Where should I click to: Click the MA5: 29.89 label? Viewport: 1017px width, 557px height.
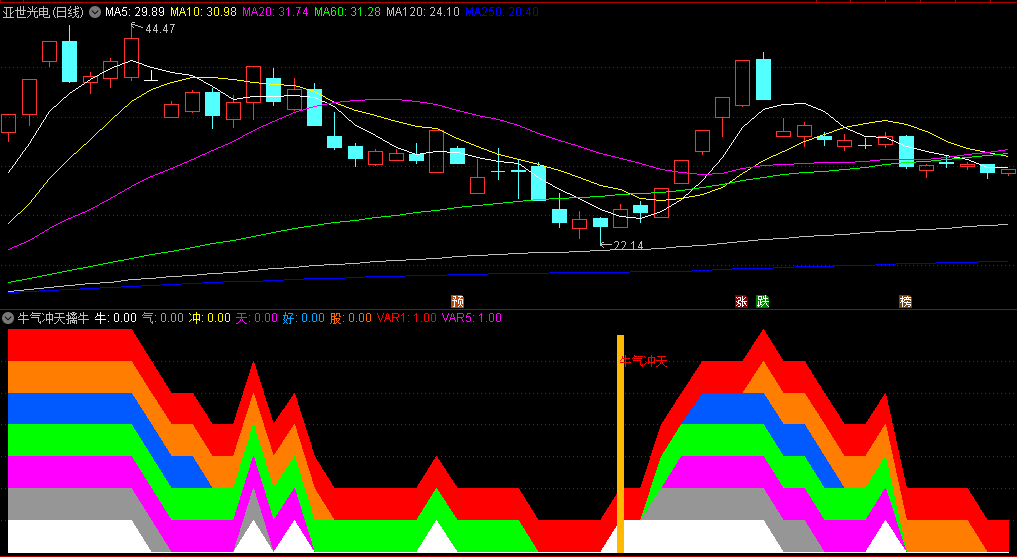tap(136, 12)
